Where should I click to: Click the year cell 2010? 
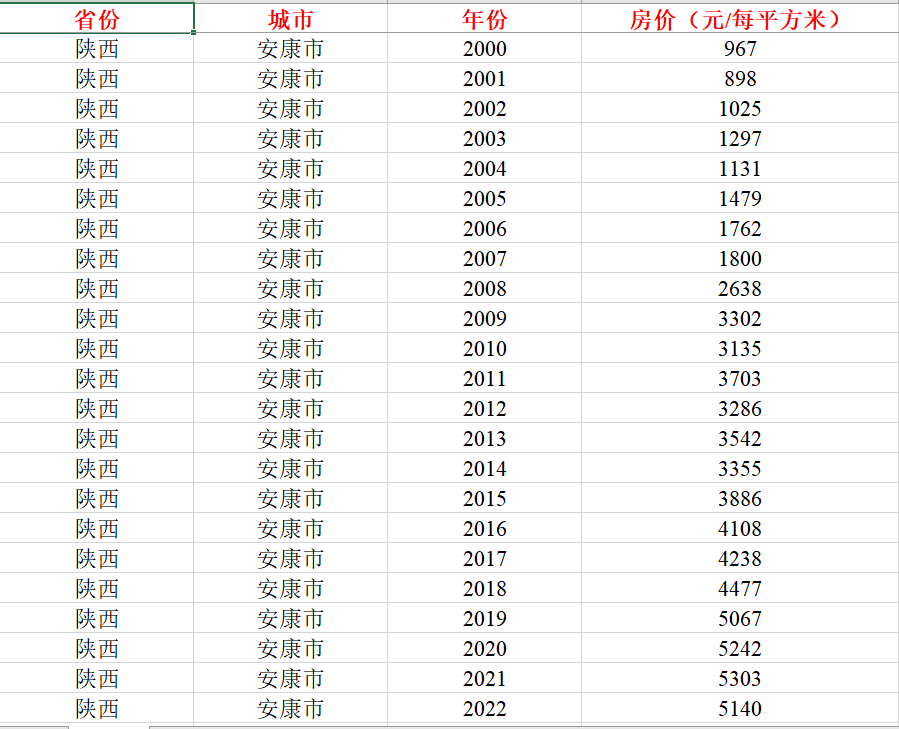click(484, 348)
